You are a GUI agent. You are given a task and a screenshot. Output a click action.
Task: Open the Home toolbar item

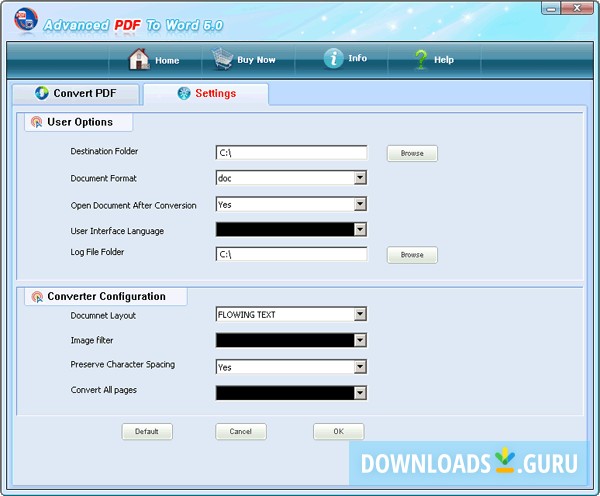coord(154,60)
